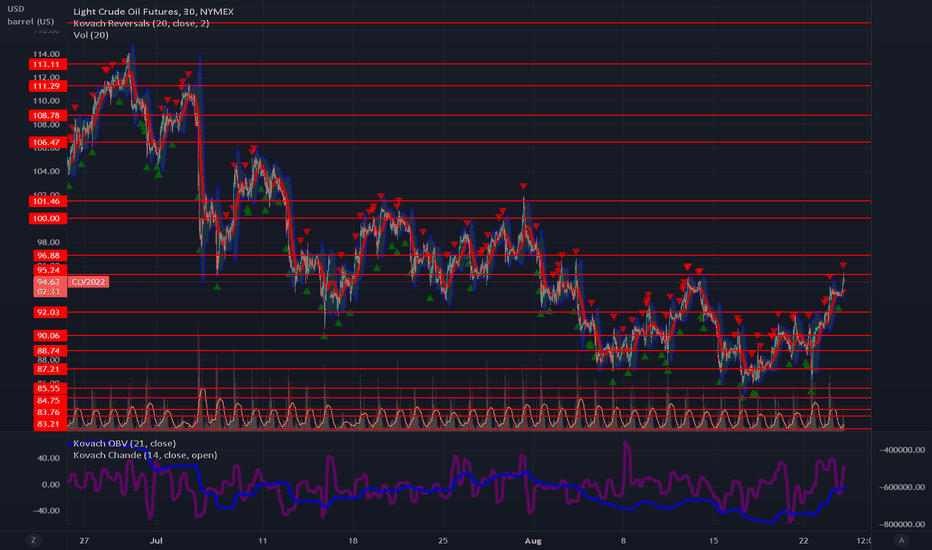Click the -40.00 Chande scale value
Image resolution: width=932 pixels, height=550 pixels.
coord(47,511)
